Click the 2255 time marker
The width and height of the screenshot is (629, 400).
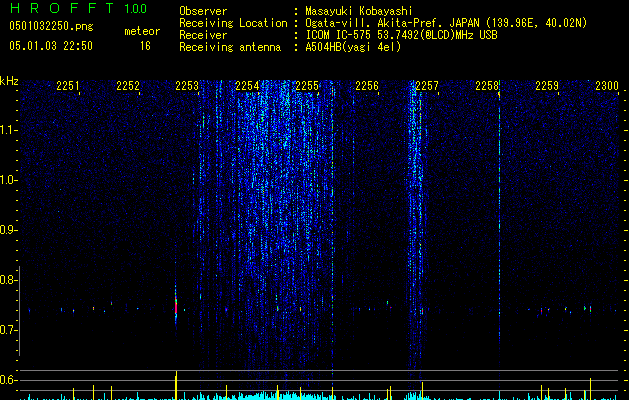pos(307,86)
